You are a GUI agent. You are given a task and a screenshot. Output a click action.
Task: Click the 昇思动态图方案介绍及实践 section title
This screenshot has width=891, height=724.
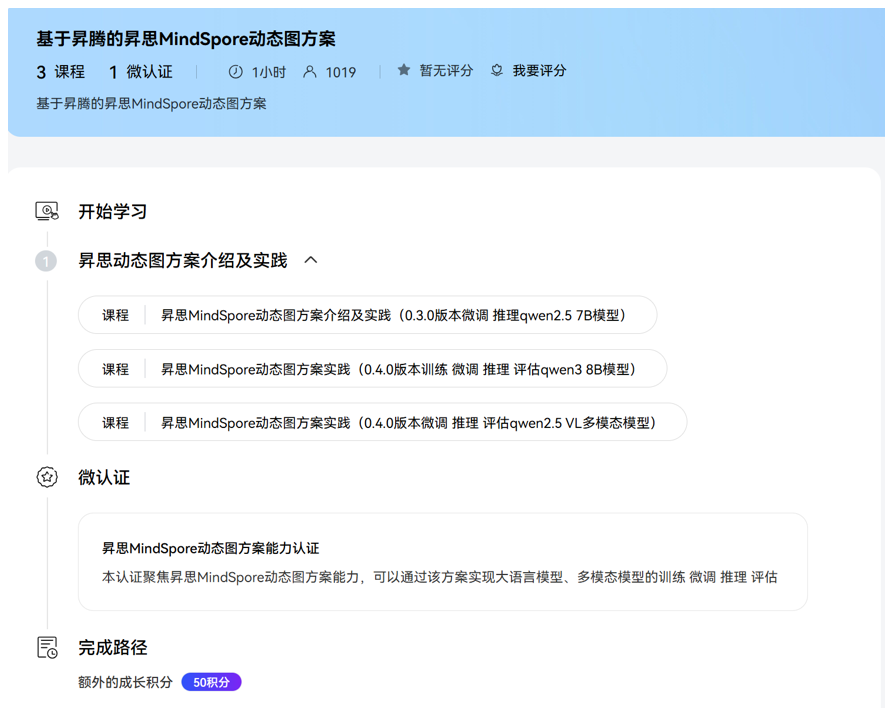click(183, 260)
